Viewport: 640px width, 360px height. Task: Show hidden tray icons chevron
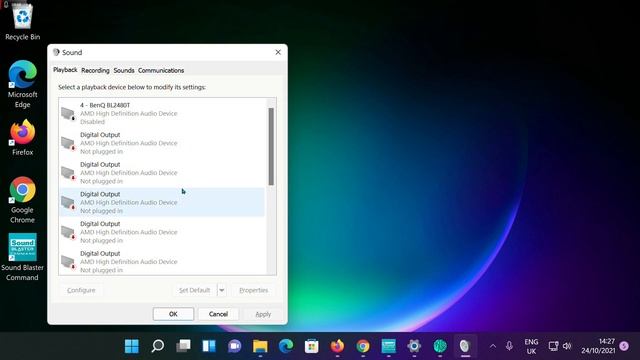coord(493,346)
